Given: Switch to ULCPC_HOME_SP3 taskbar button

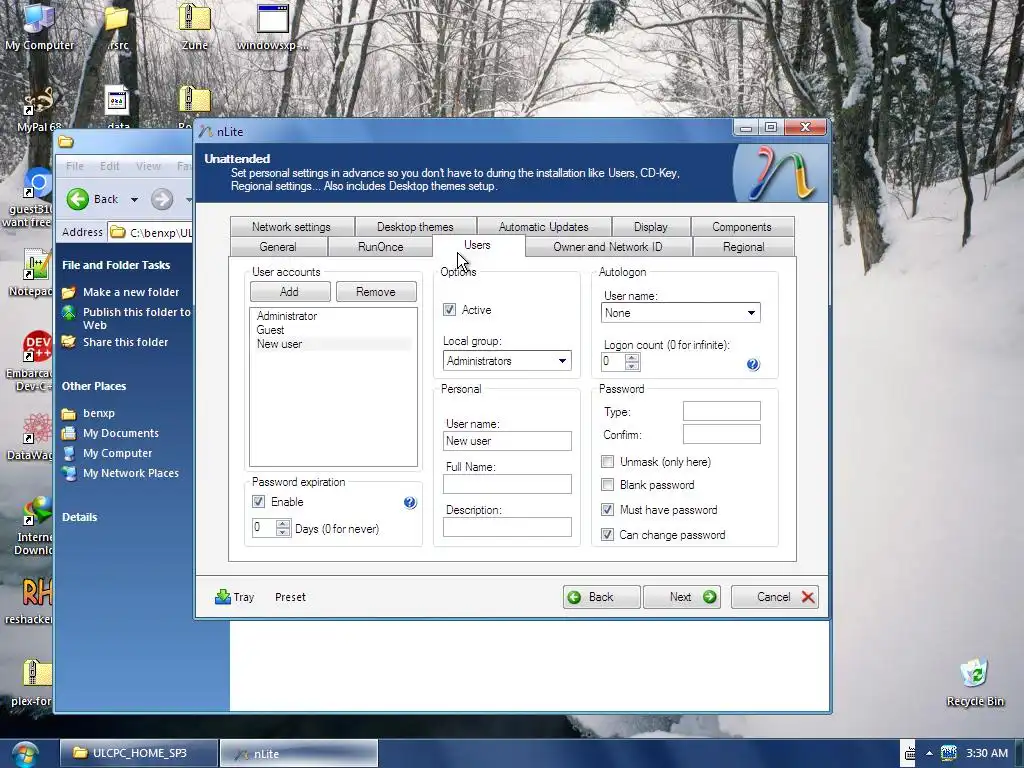Looking at the screenshot, I should tap(139, 753).
